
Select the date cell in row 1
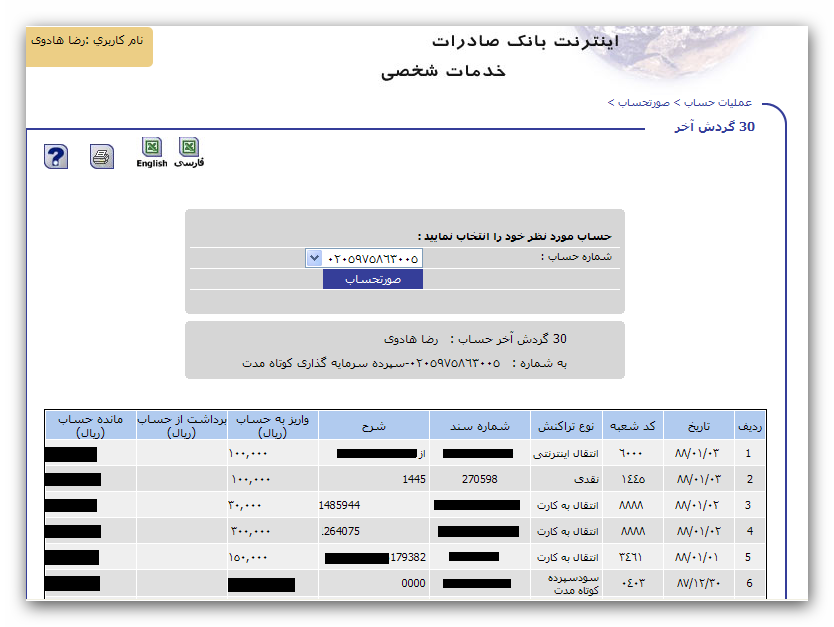[x=697, y=453]
